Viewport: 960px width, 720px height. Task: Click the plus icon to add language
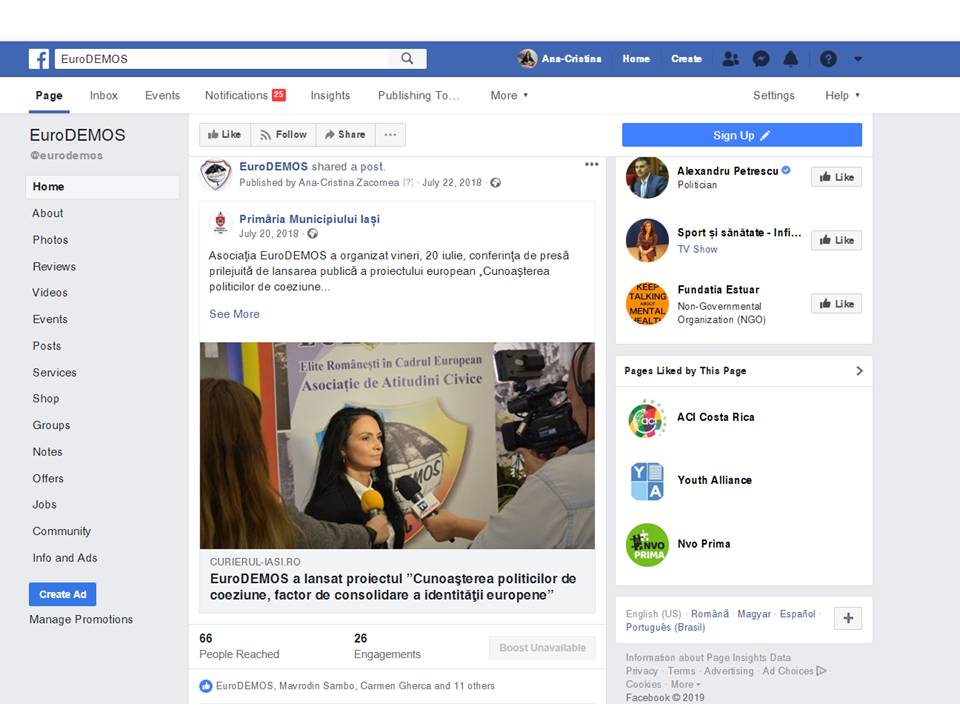(x=848, y=618)
